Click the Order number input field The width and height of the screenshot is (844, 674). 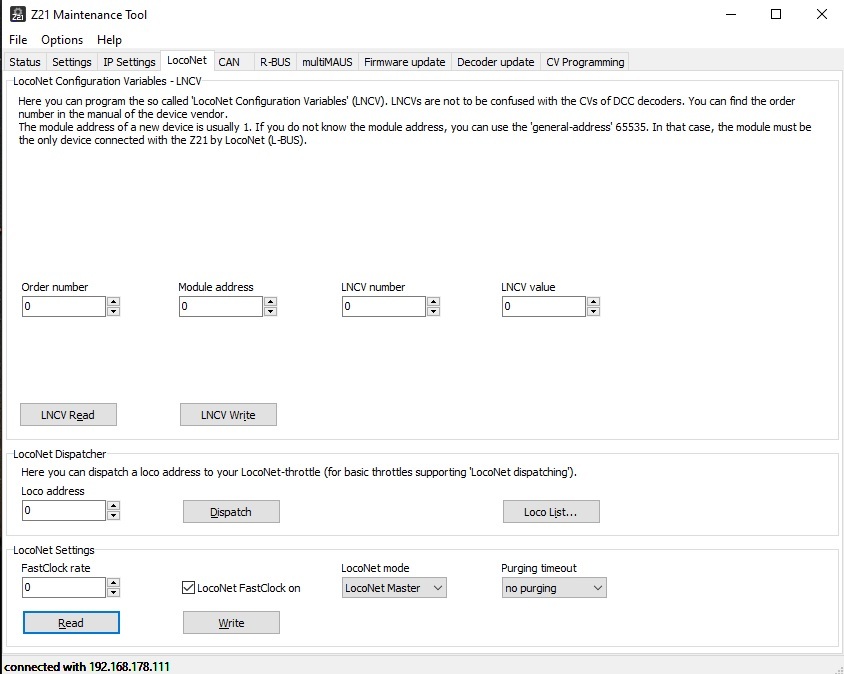pos(64,306)
